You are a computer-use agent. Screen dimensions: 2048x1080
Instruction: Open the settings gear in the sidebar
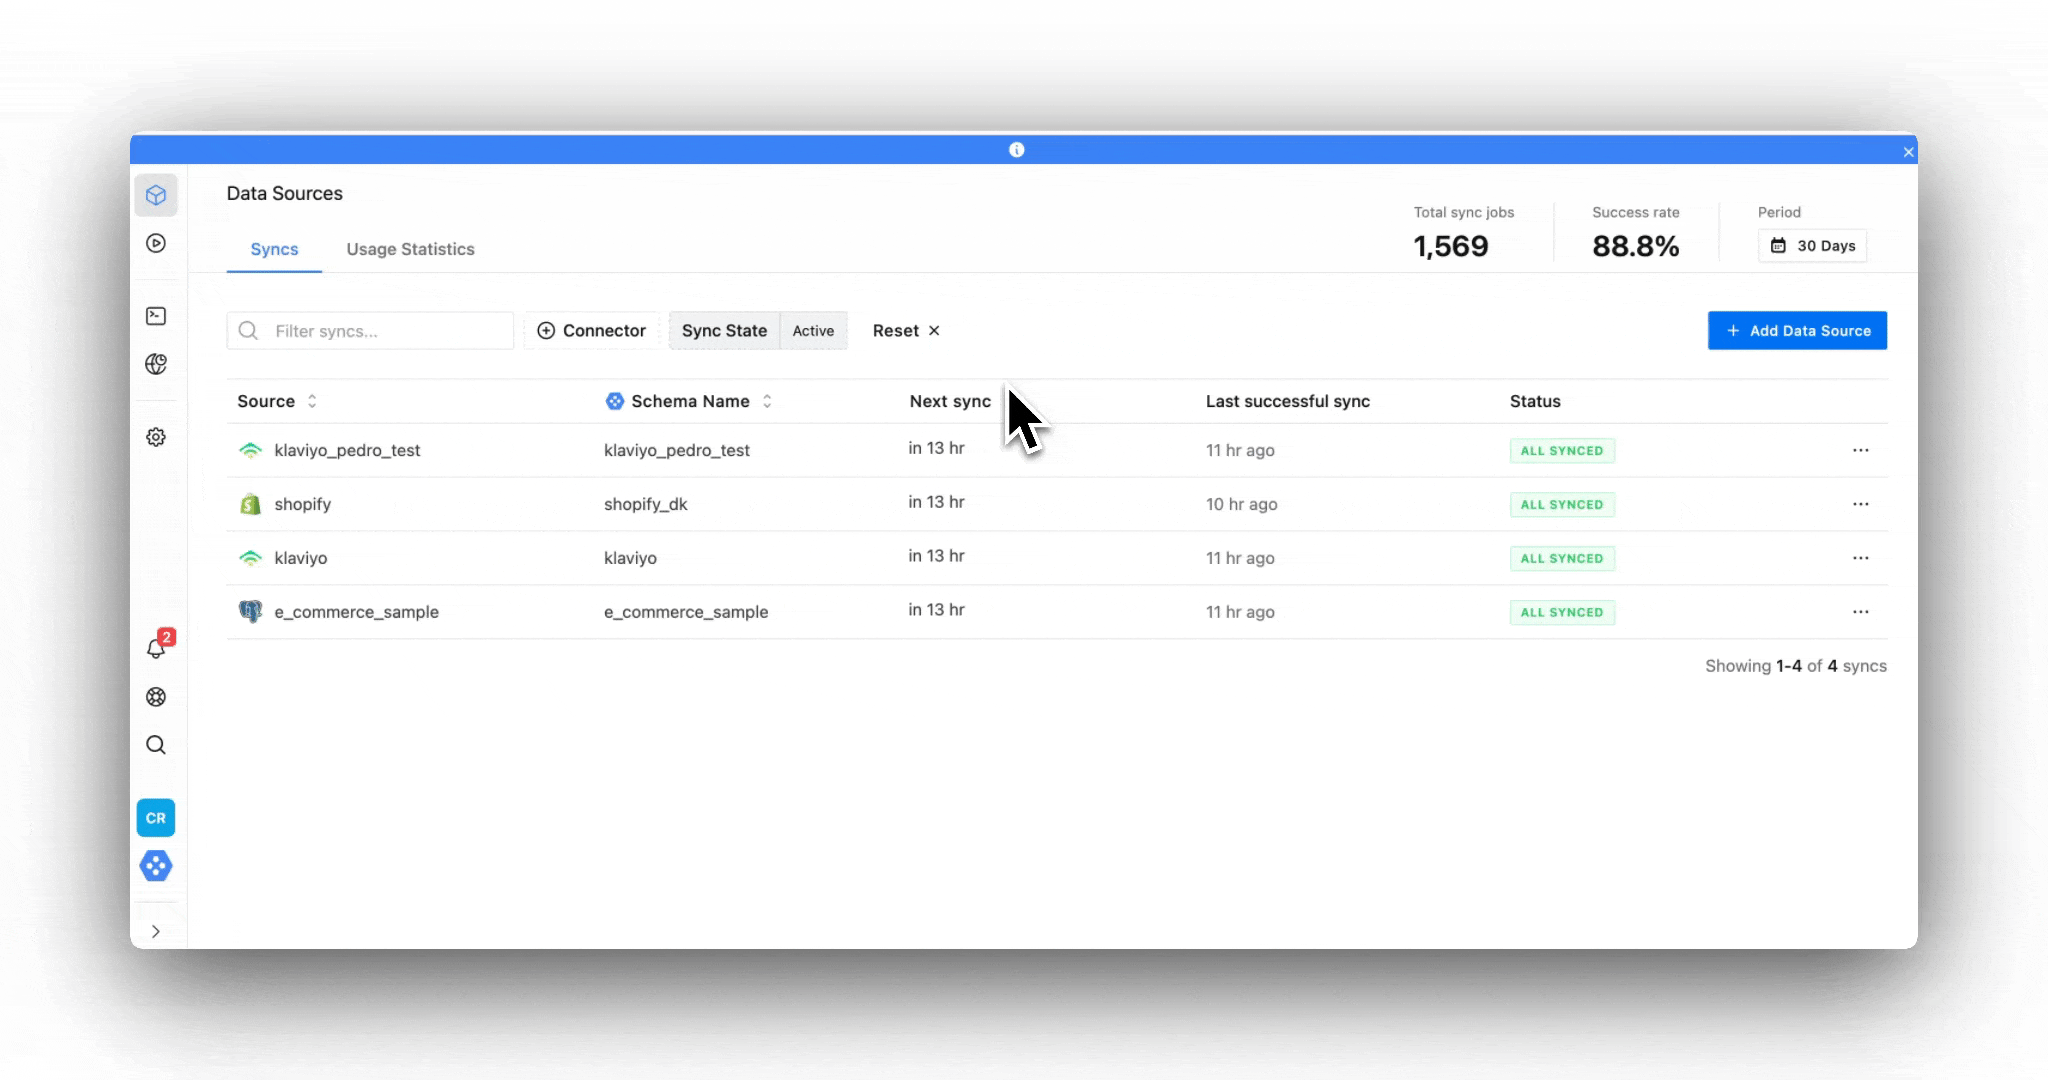(x=156, y=437)
